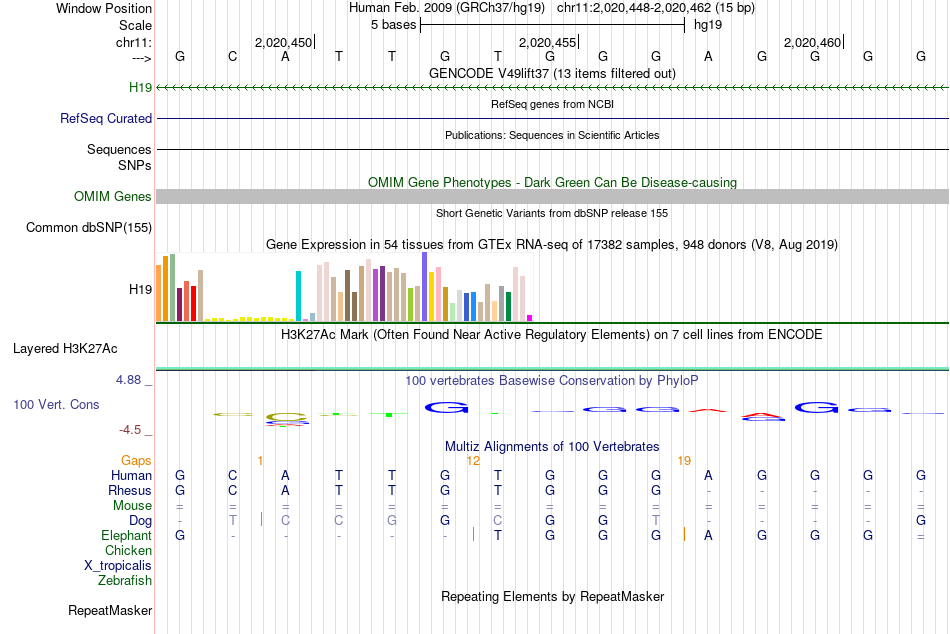Click the Gaps row label
The image size is (950, 634).
pyautogui.click(x=136, y=461)
